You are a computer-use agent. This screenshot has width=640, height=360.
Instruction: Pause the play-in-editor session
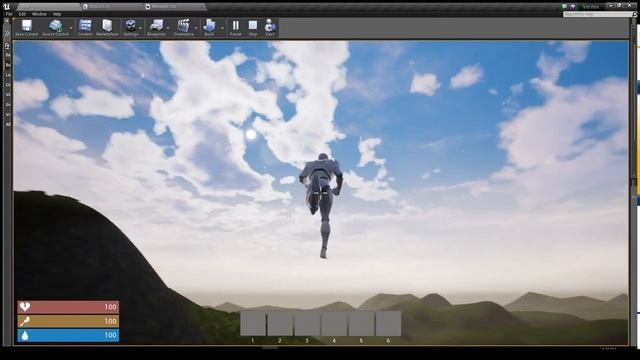(236, 28)
